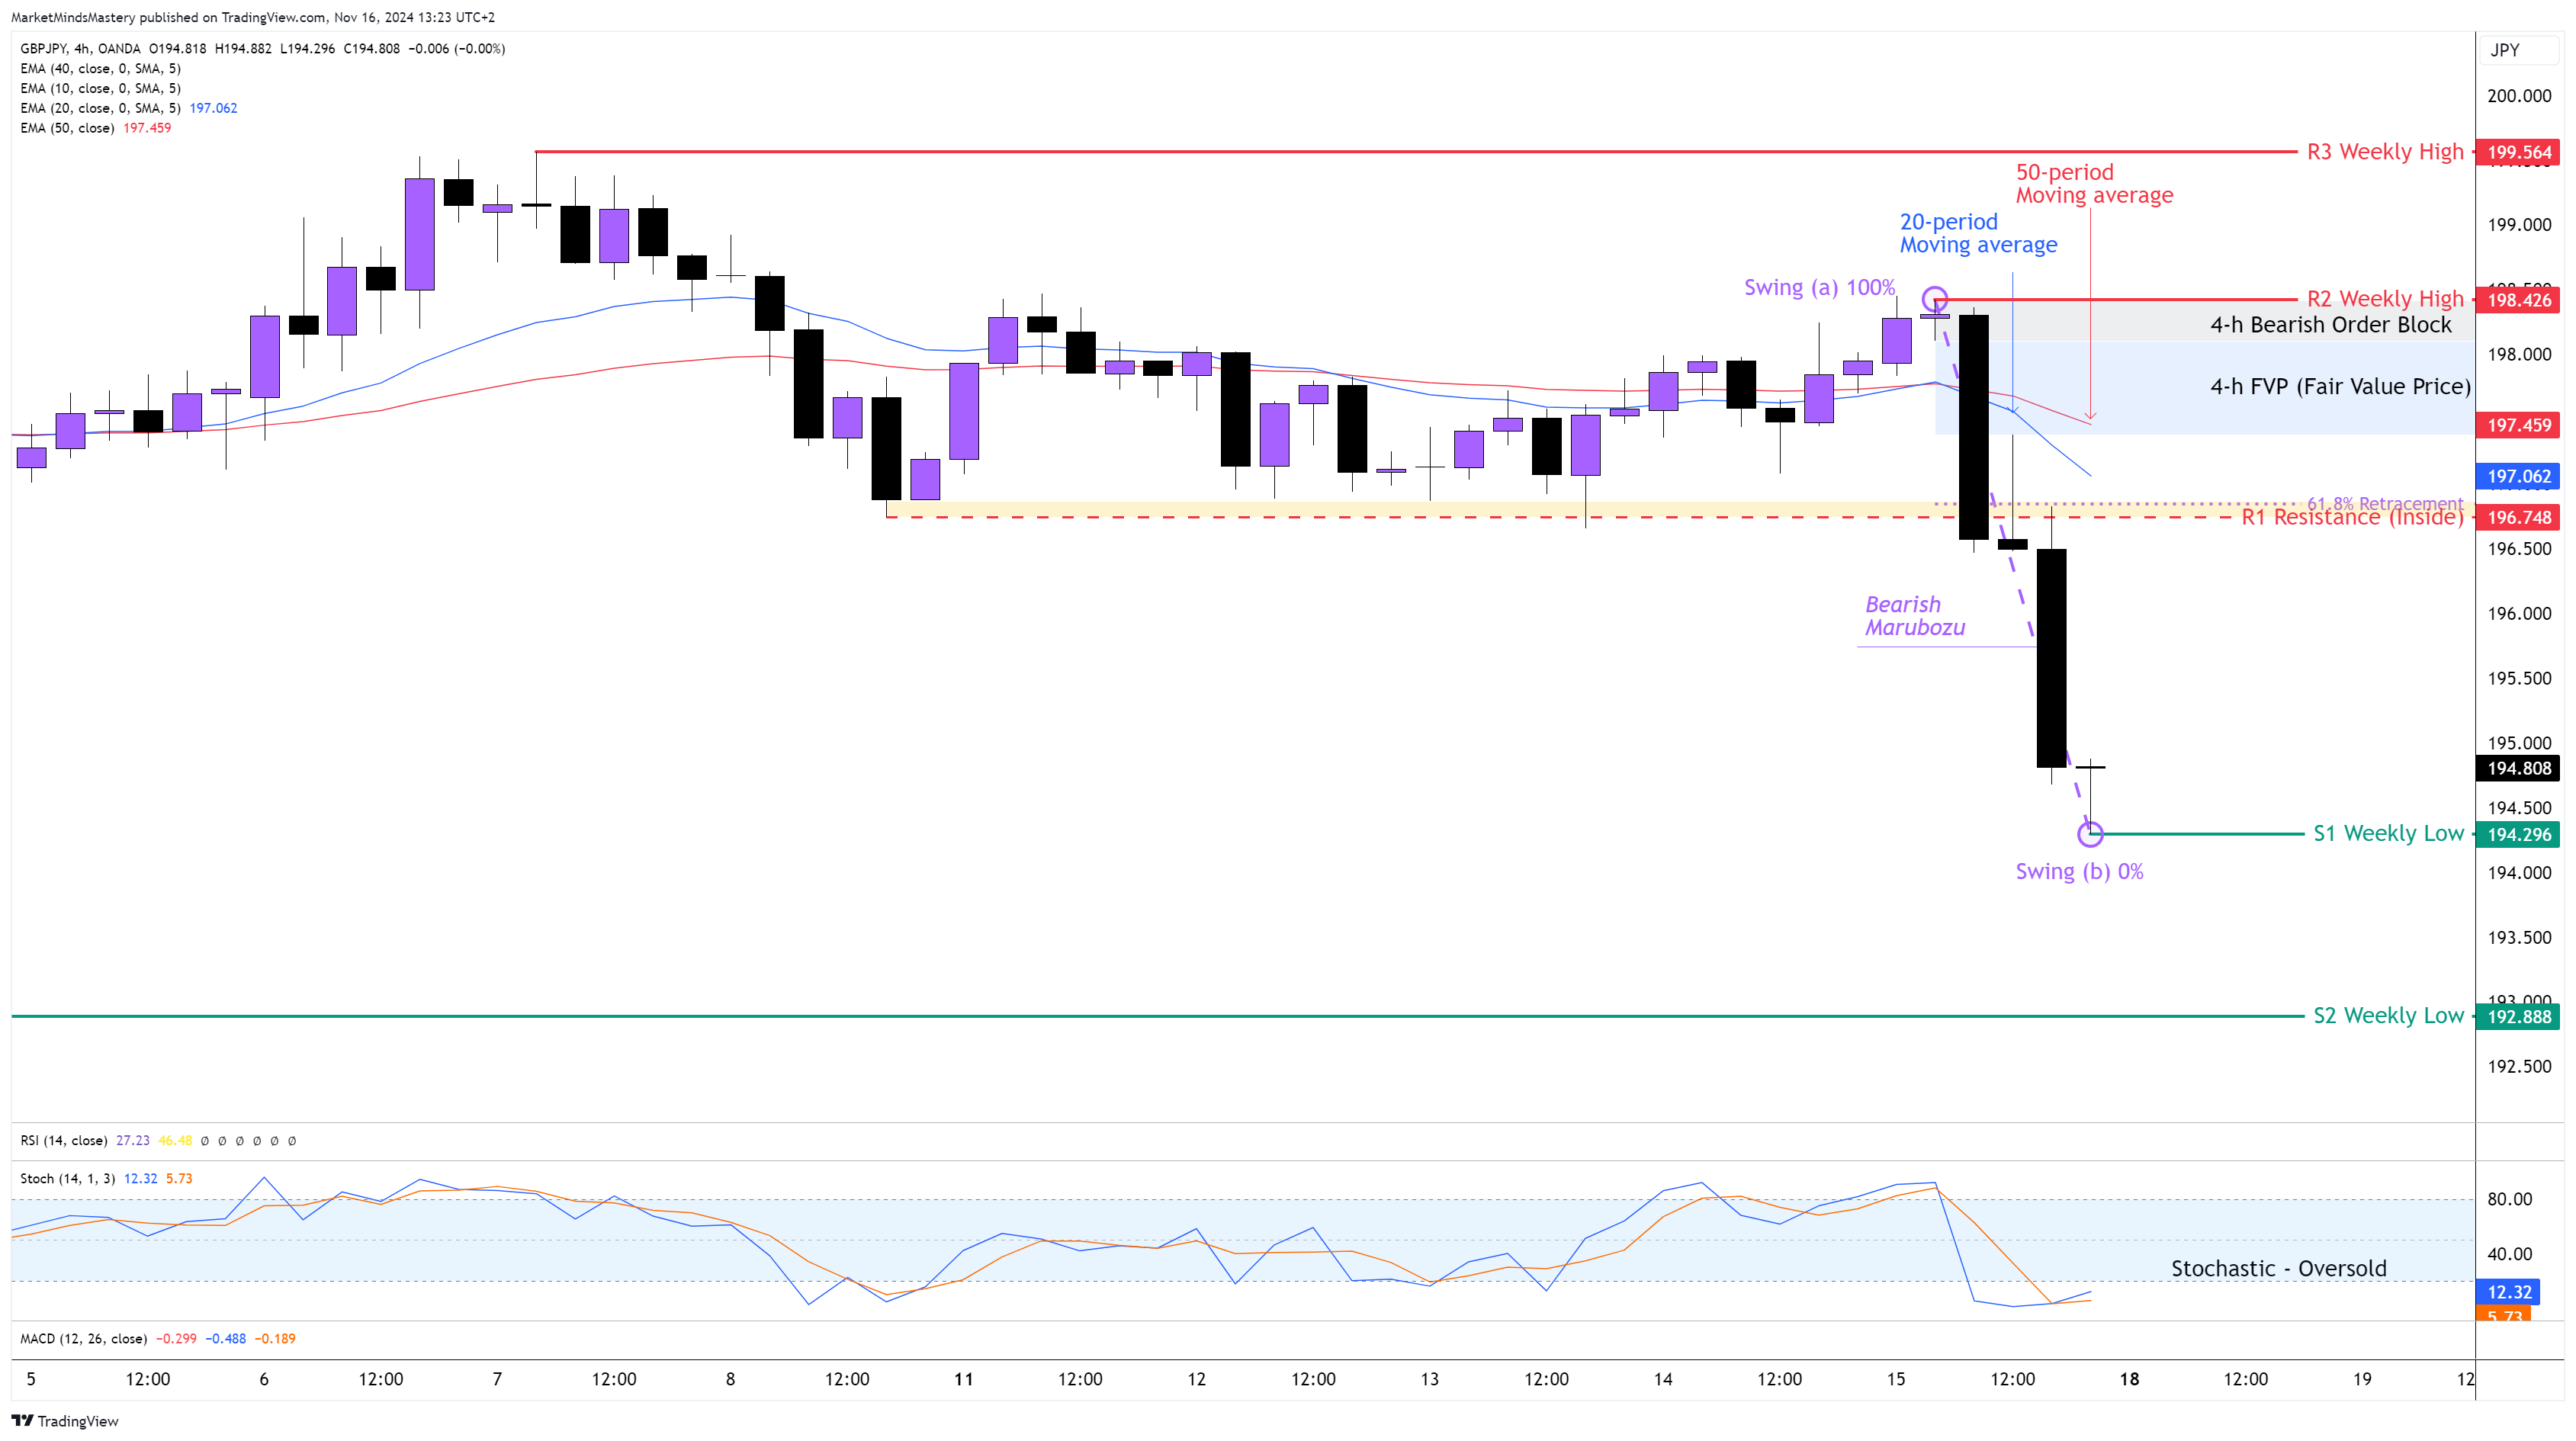Viewport: 2576px width, 1441px height.
Task: Click the TradingView logo icon
Action: [x=22, y=1421]
